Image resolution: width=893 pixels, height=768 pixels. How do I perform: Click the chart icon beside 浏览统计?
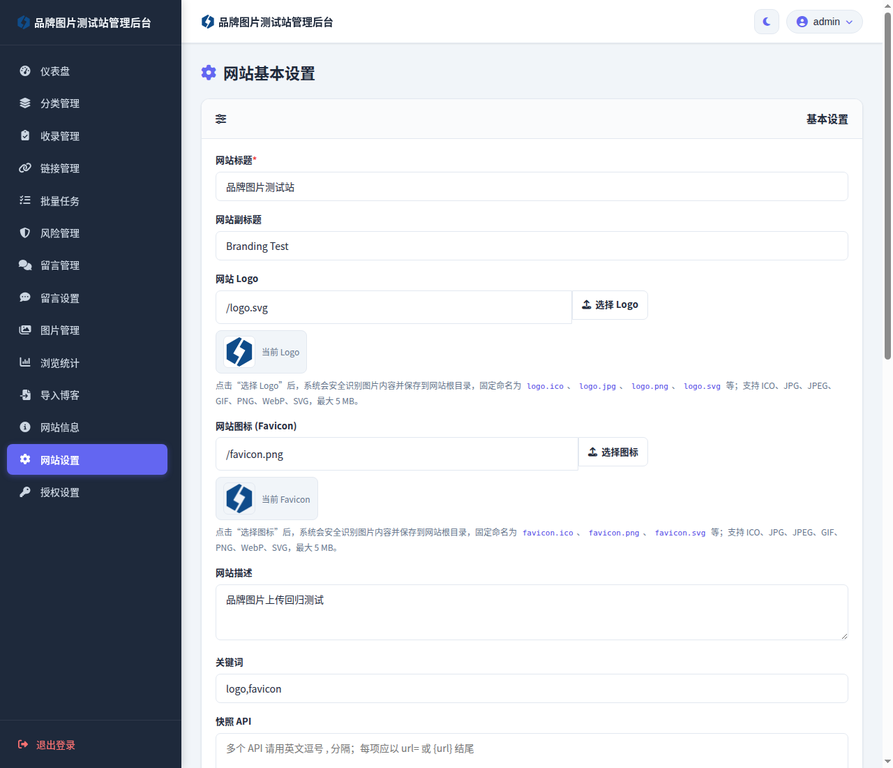(25, 363)
